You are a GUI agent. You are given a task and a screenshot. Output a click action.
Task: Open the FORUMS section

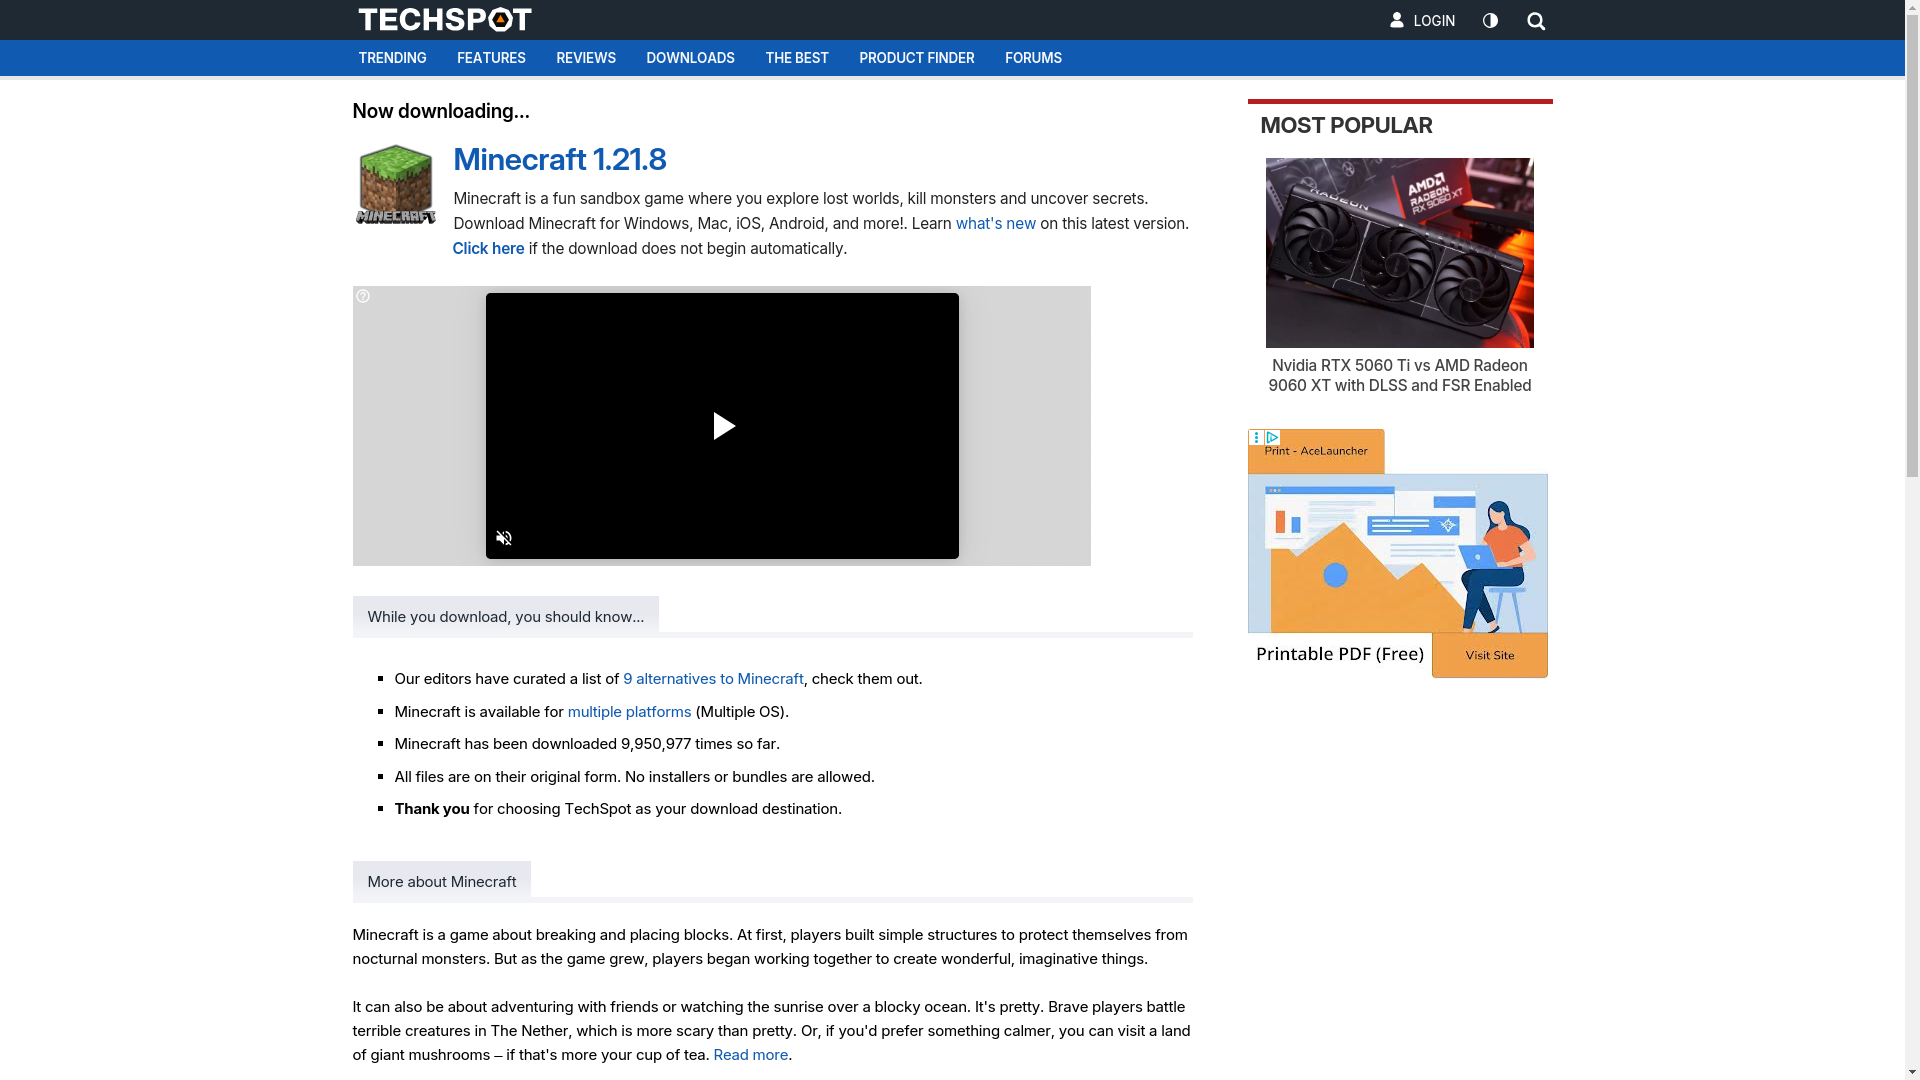pyautogui.click(x=1033, y=58)
